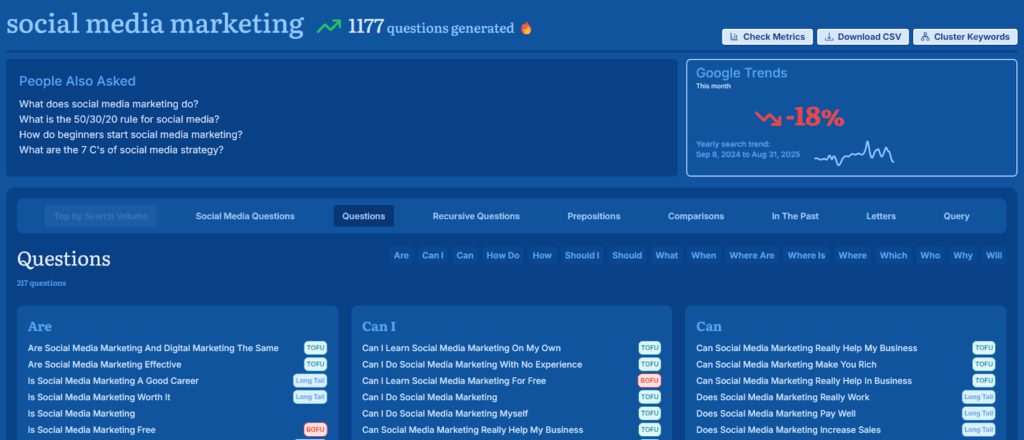Click the -18% trend value
Viewport: 1024px width, 440px height.
tap(815, 118)
